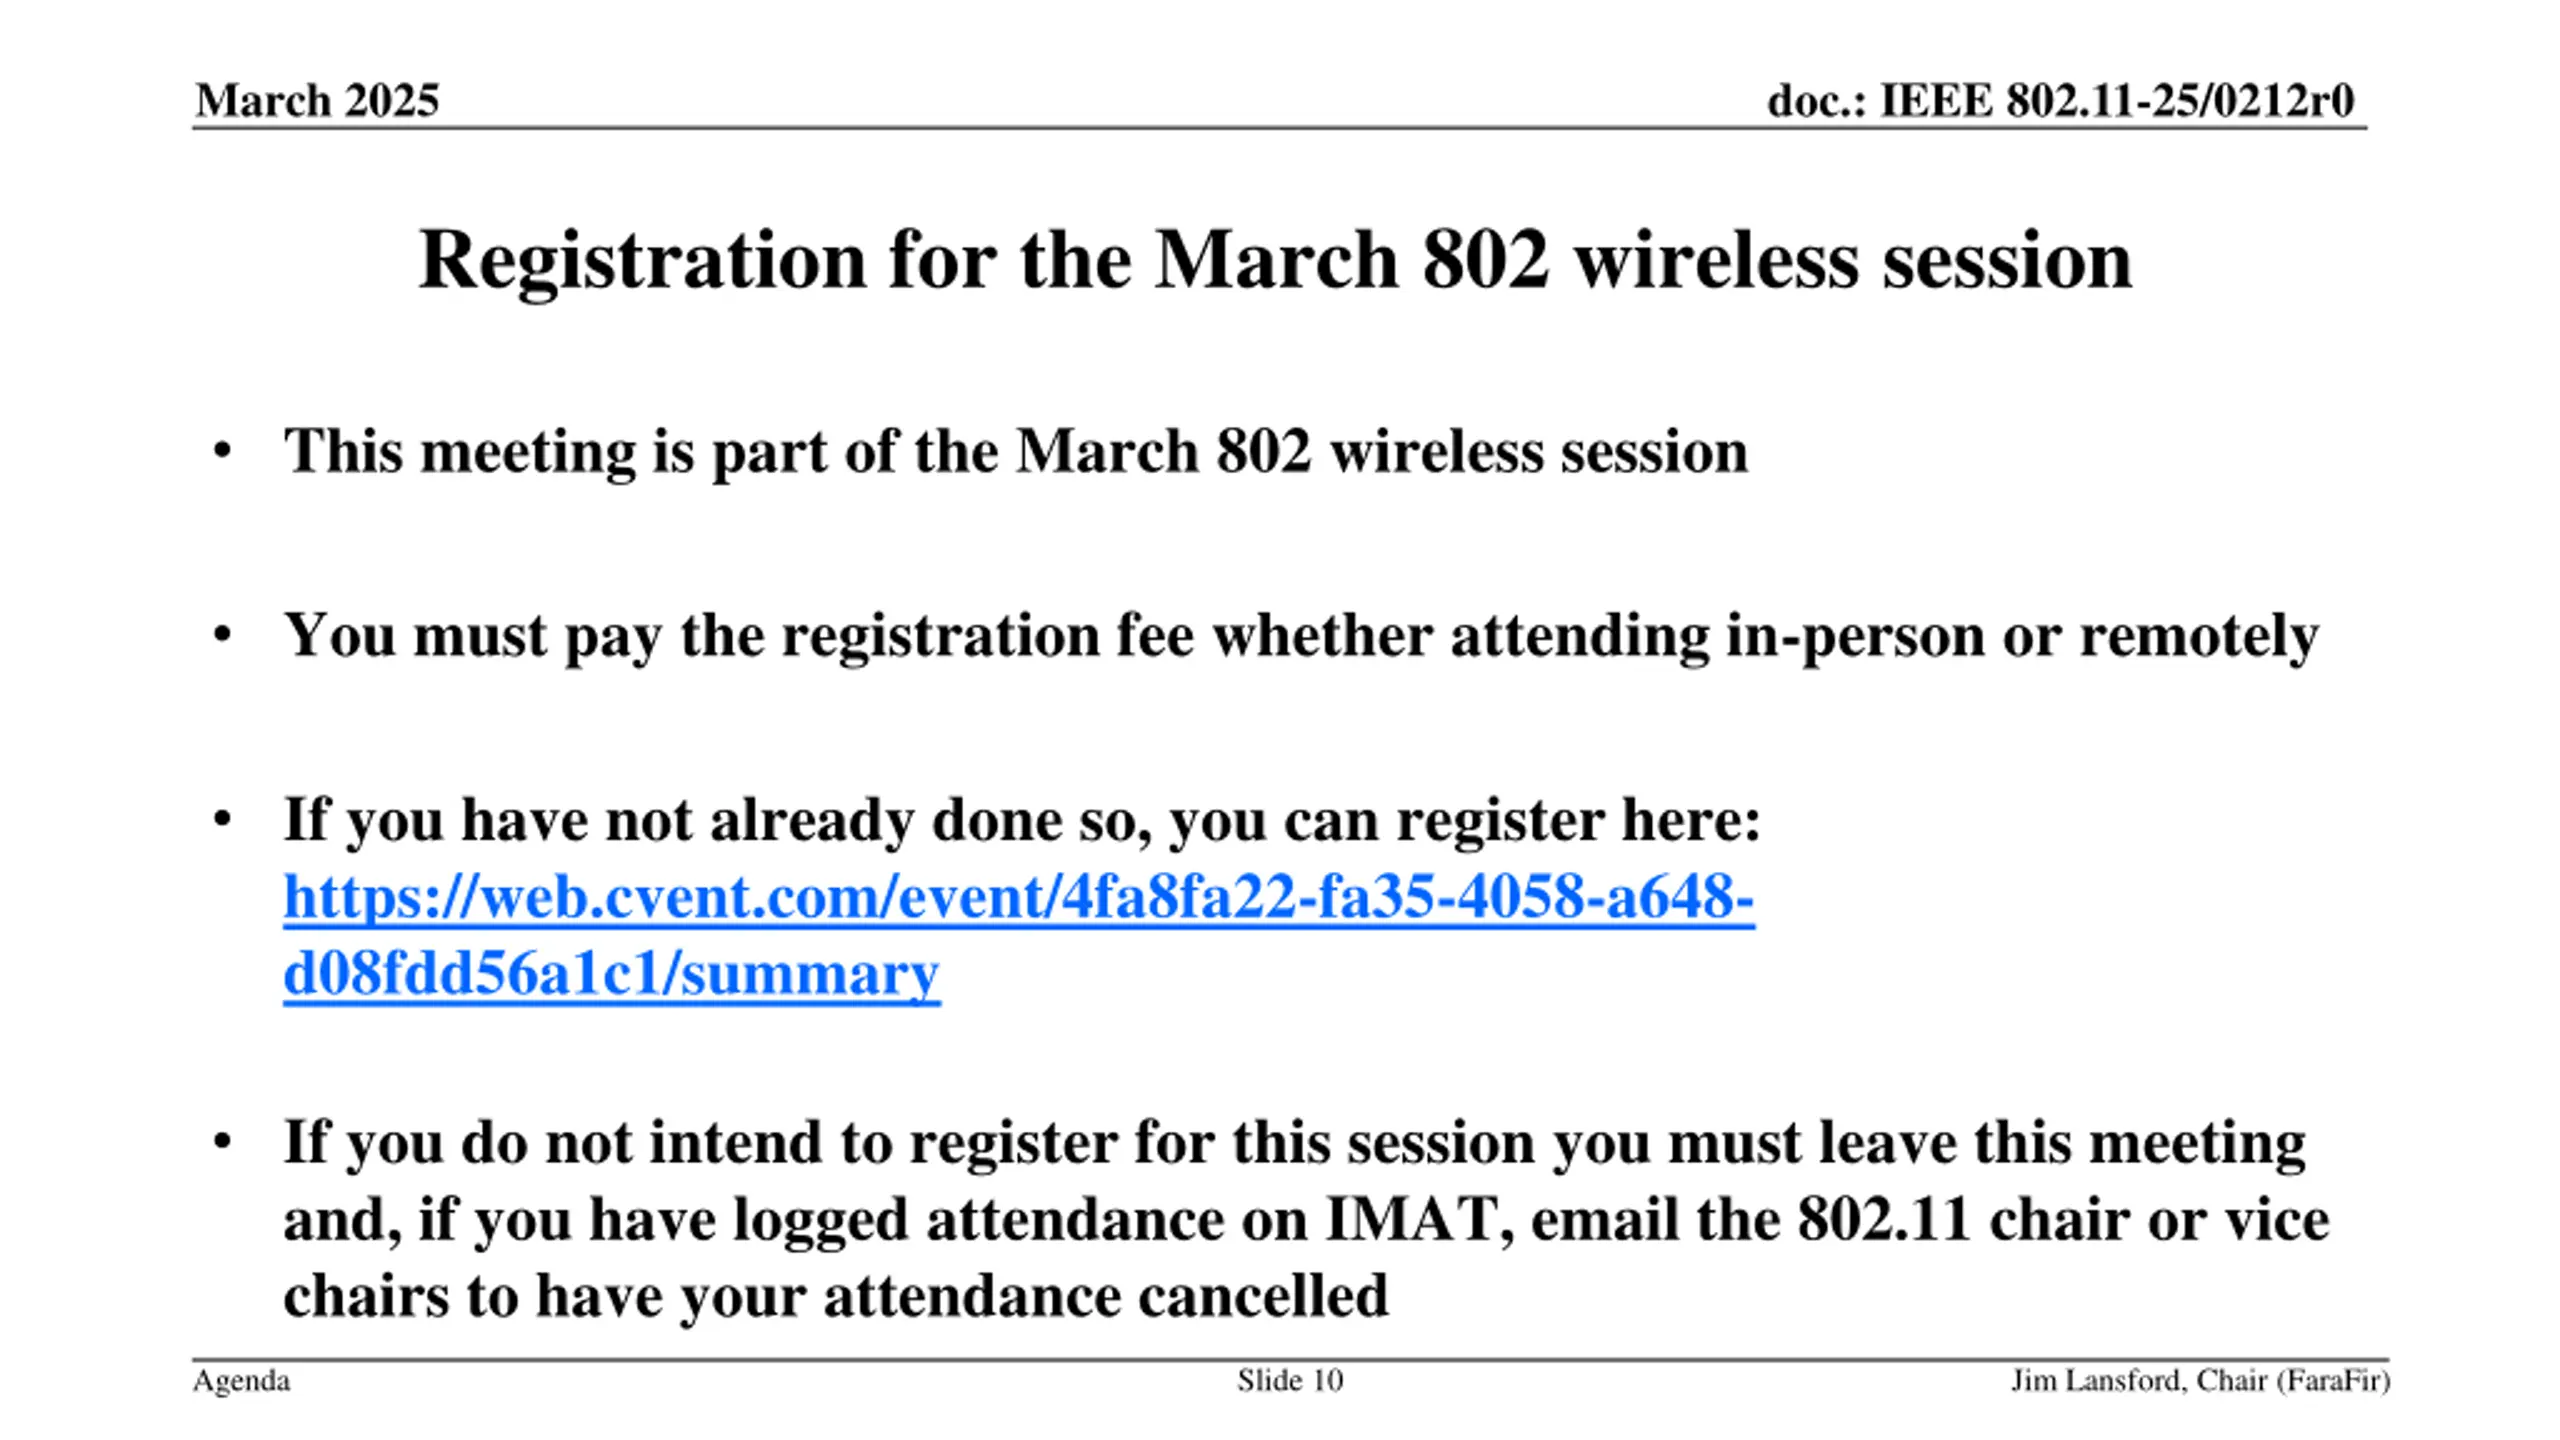
Task: Click the bullet marker before "If you do not intend"
Action: pyautogui.click(x=222, y=1142)
